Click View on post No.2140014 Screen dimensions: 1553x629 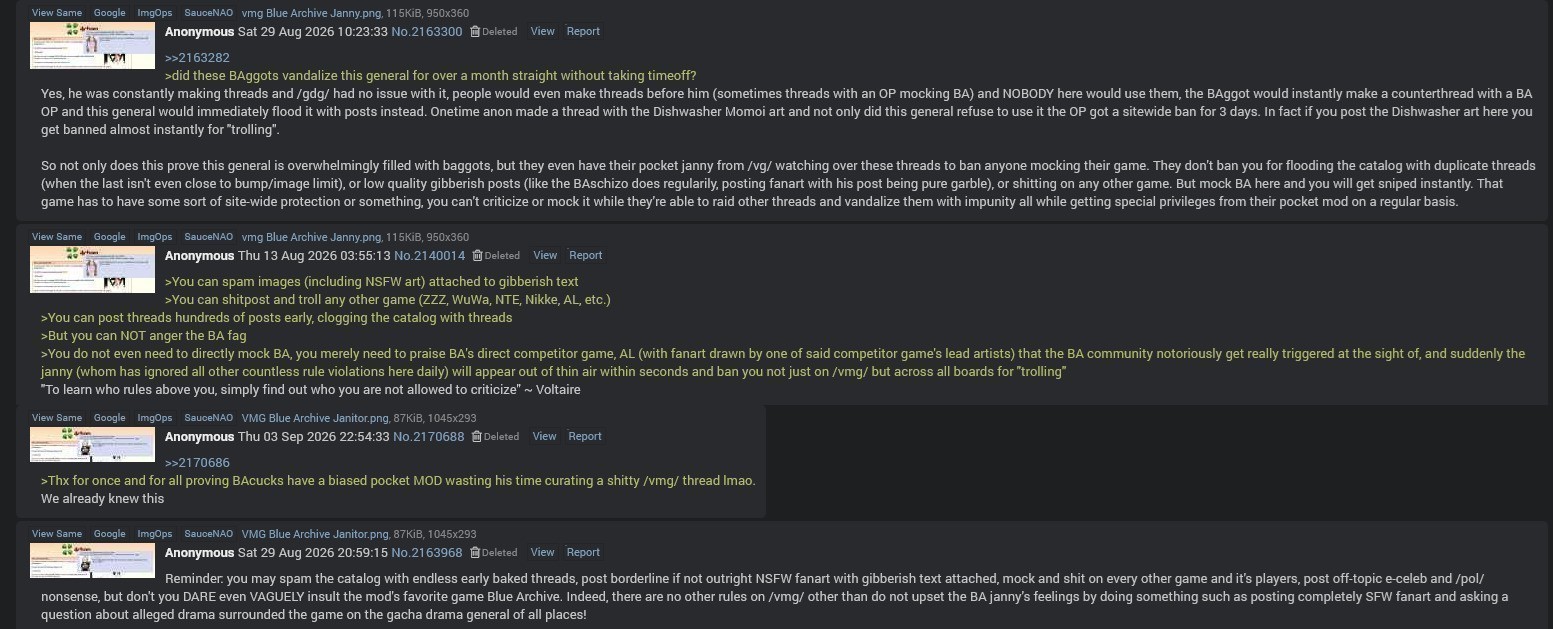pos(545,256)
